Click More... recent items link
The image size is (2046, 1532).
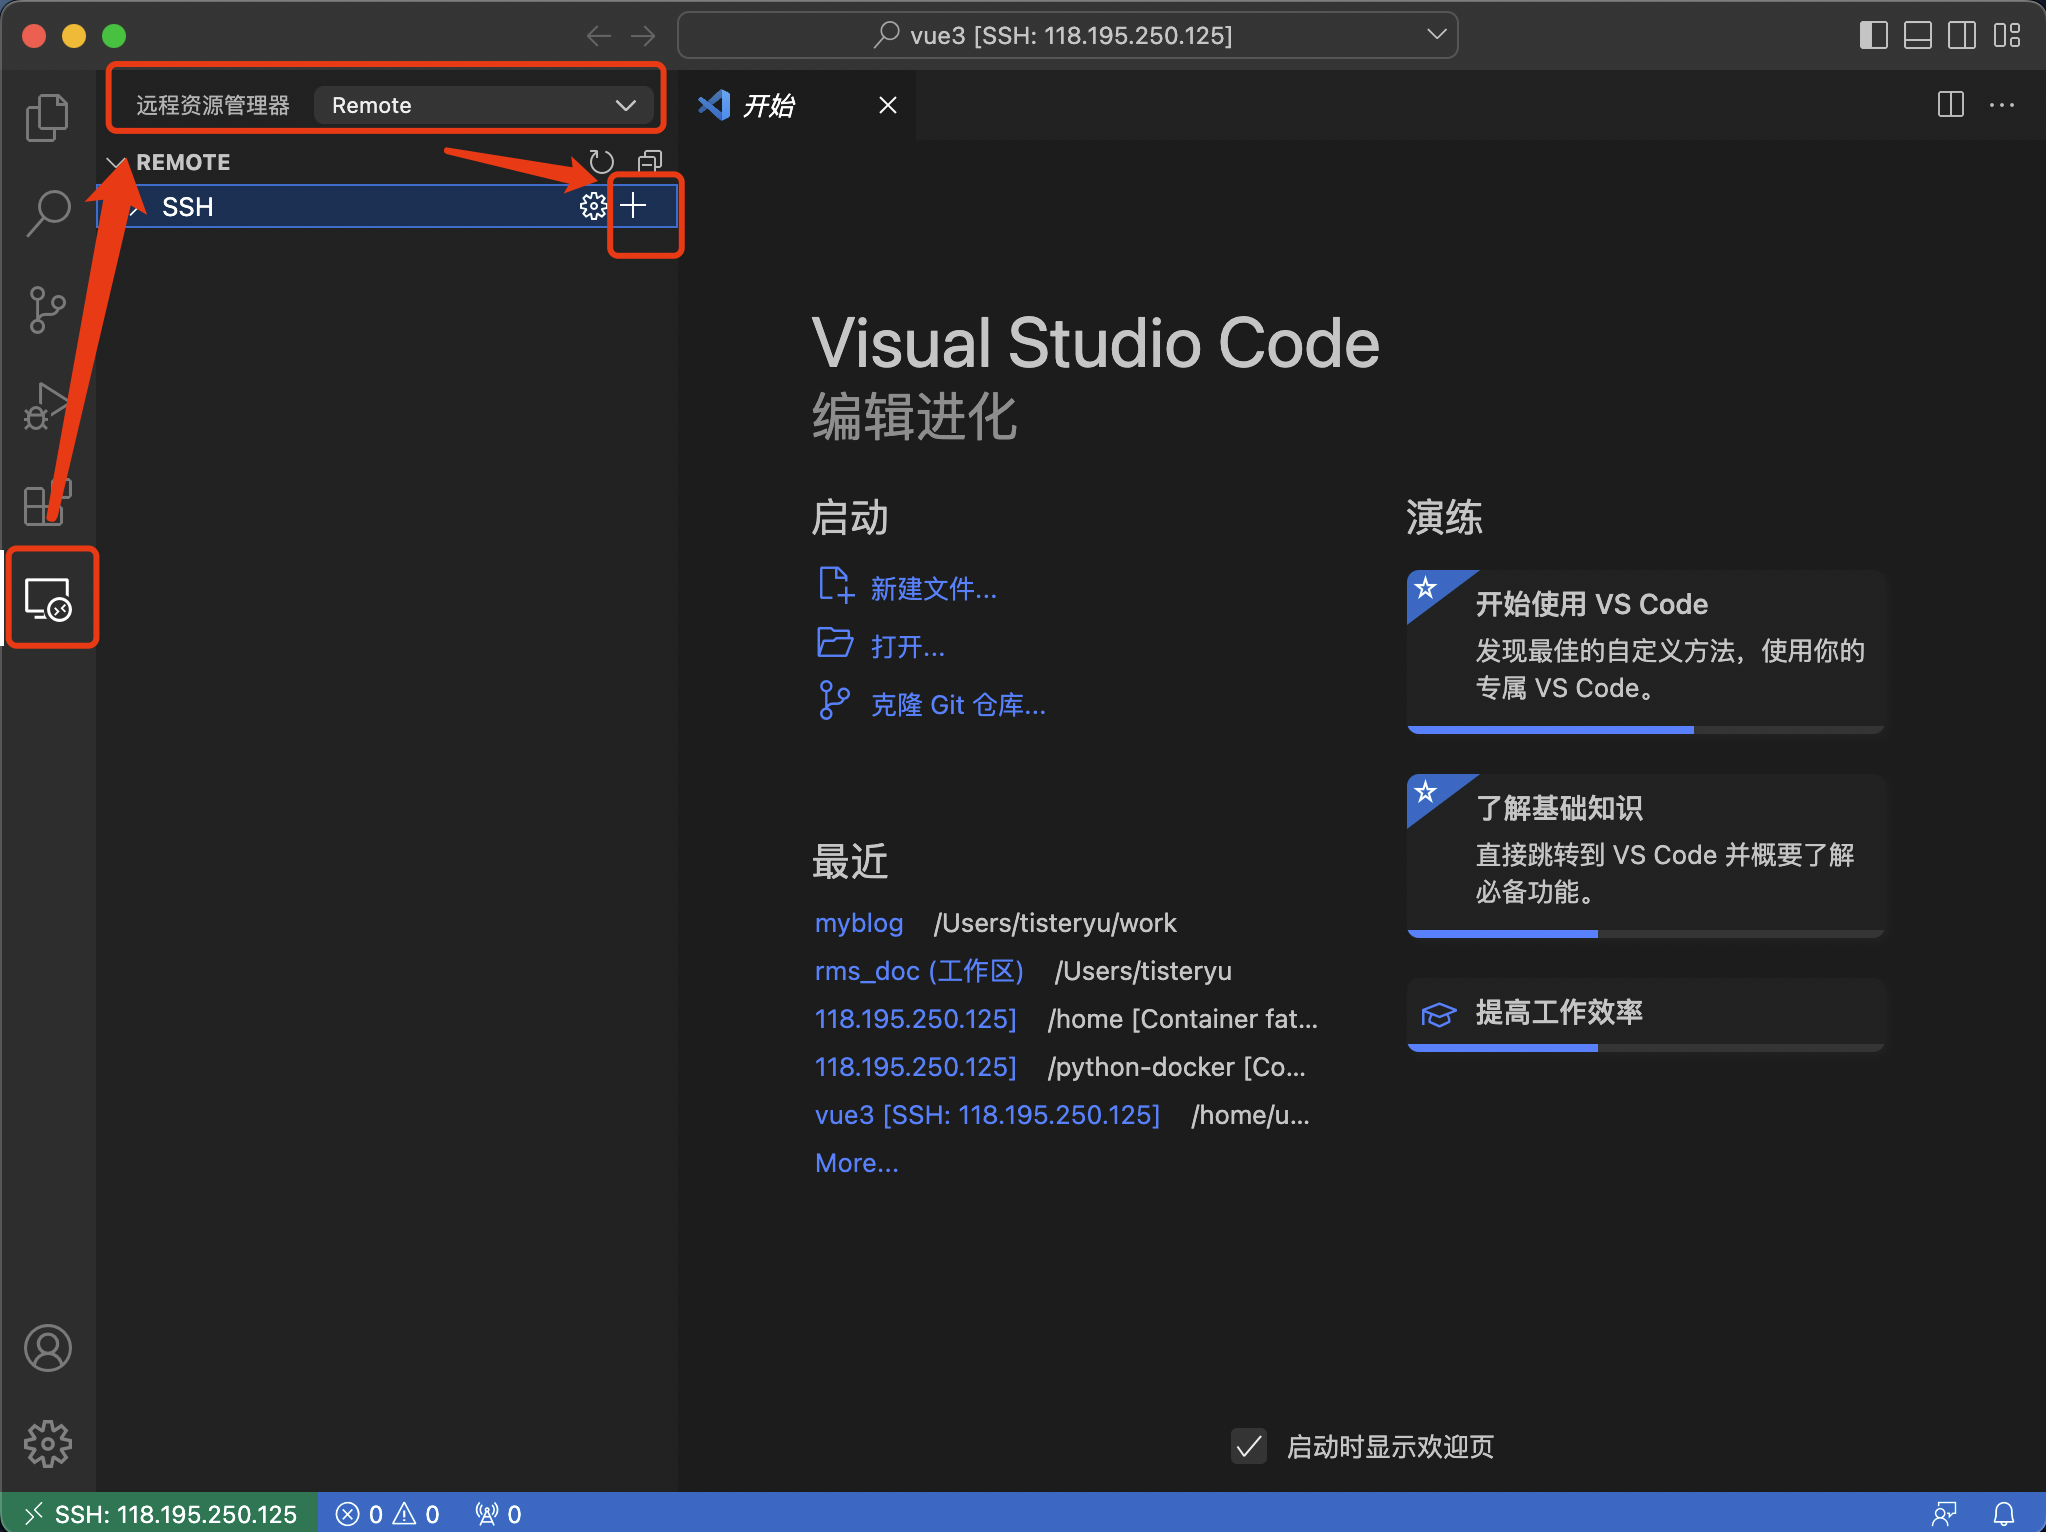pos(857,1163)
